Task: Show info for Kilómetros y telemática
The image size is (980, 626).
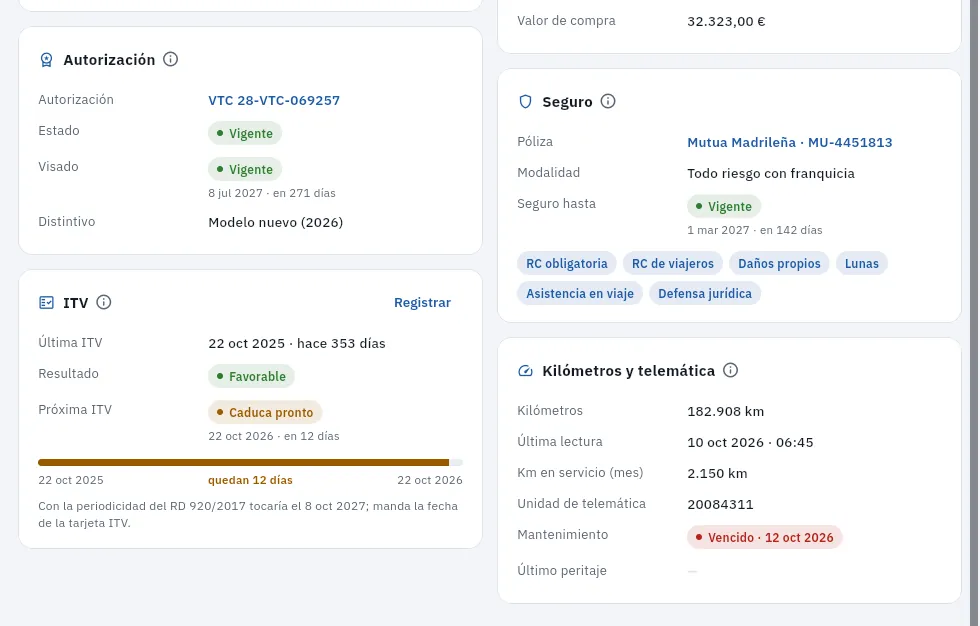Action: click(x=731, y=370)
